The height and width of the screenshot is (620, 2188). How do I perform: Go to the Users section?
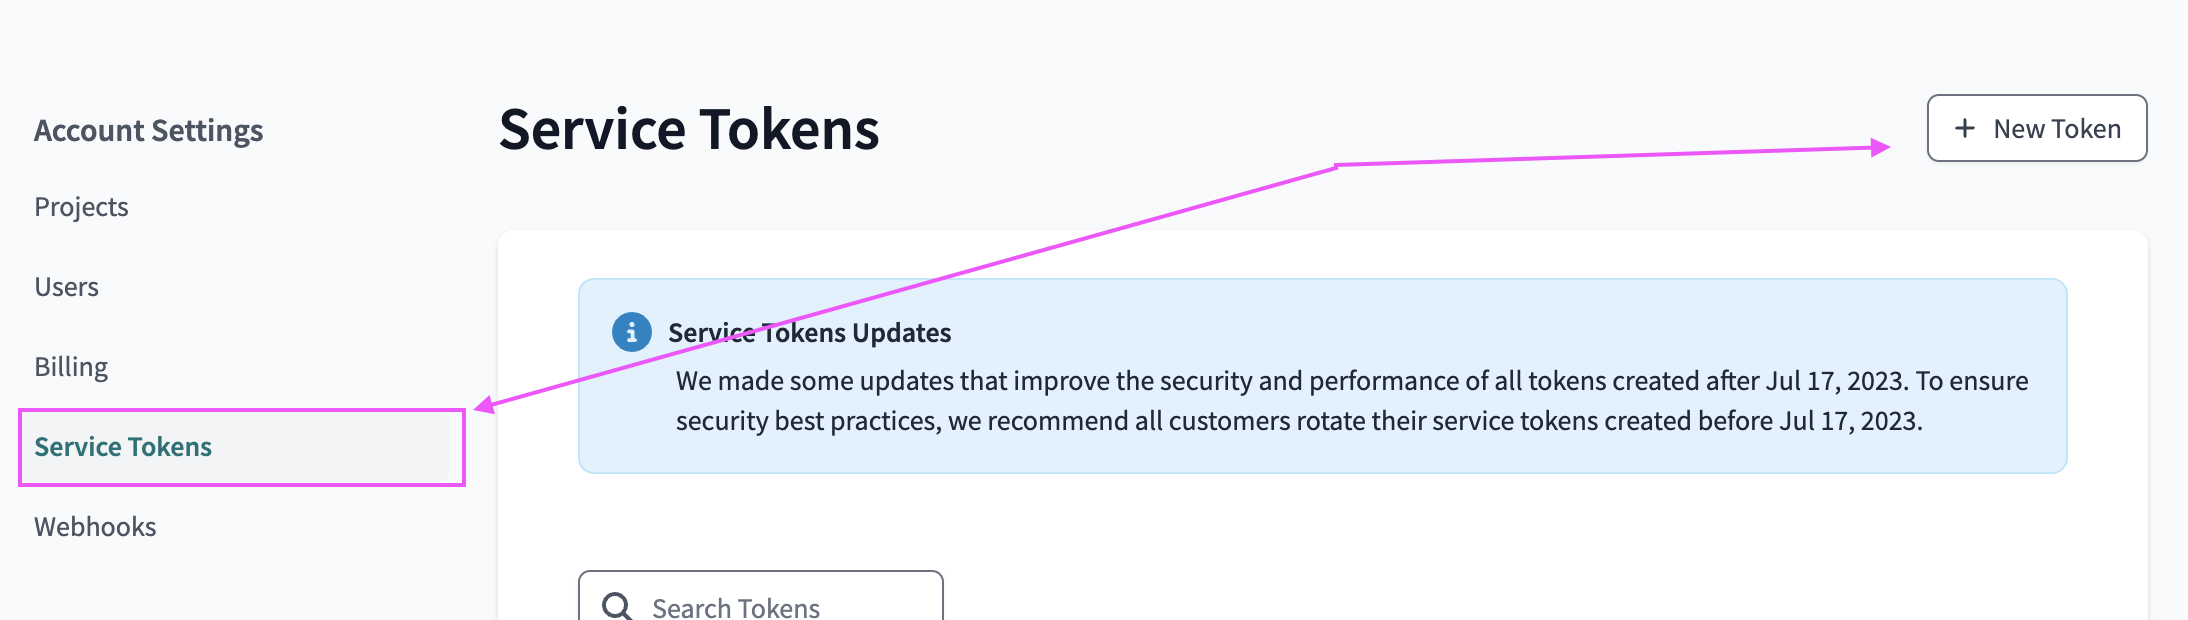click(x=66, y=287)
